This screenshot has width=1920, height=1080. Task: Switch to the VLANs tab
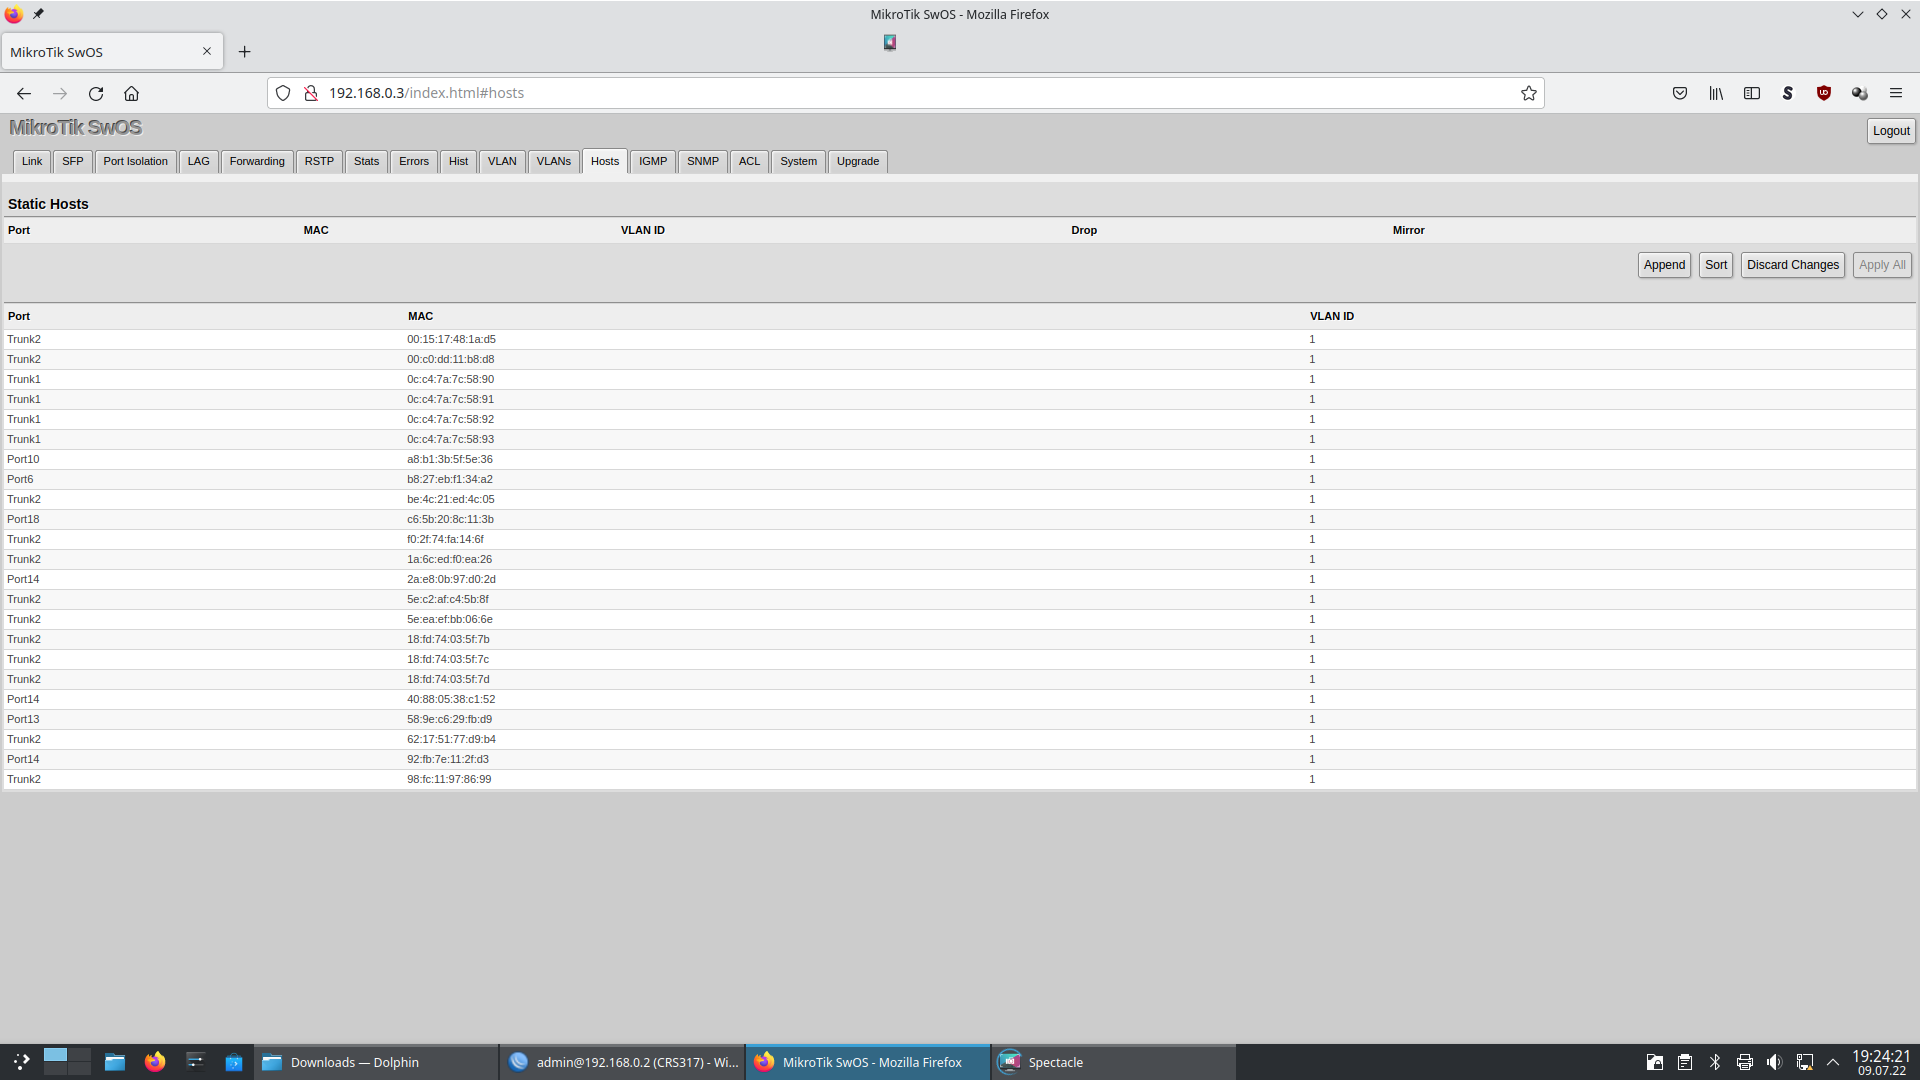[x=553, y=161]
